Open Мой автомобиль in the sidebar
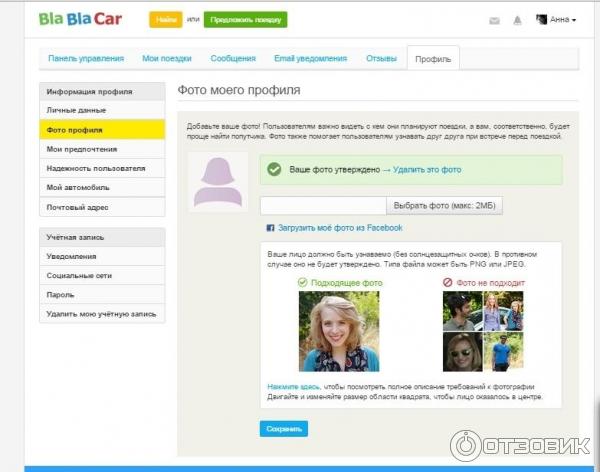This screenshot has width=600, height=472. 78,187
